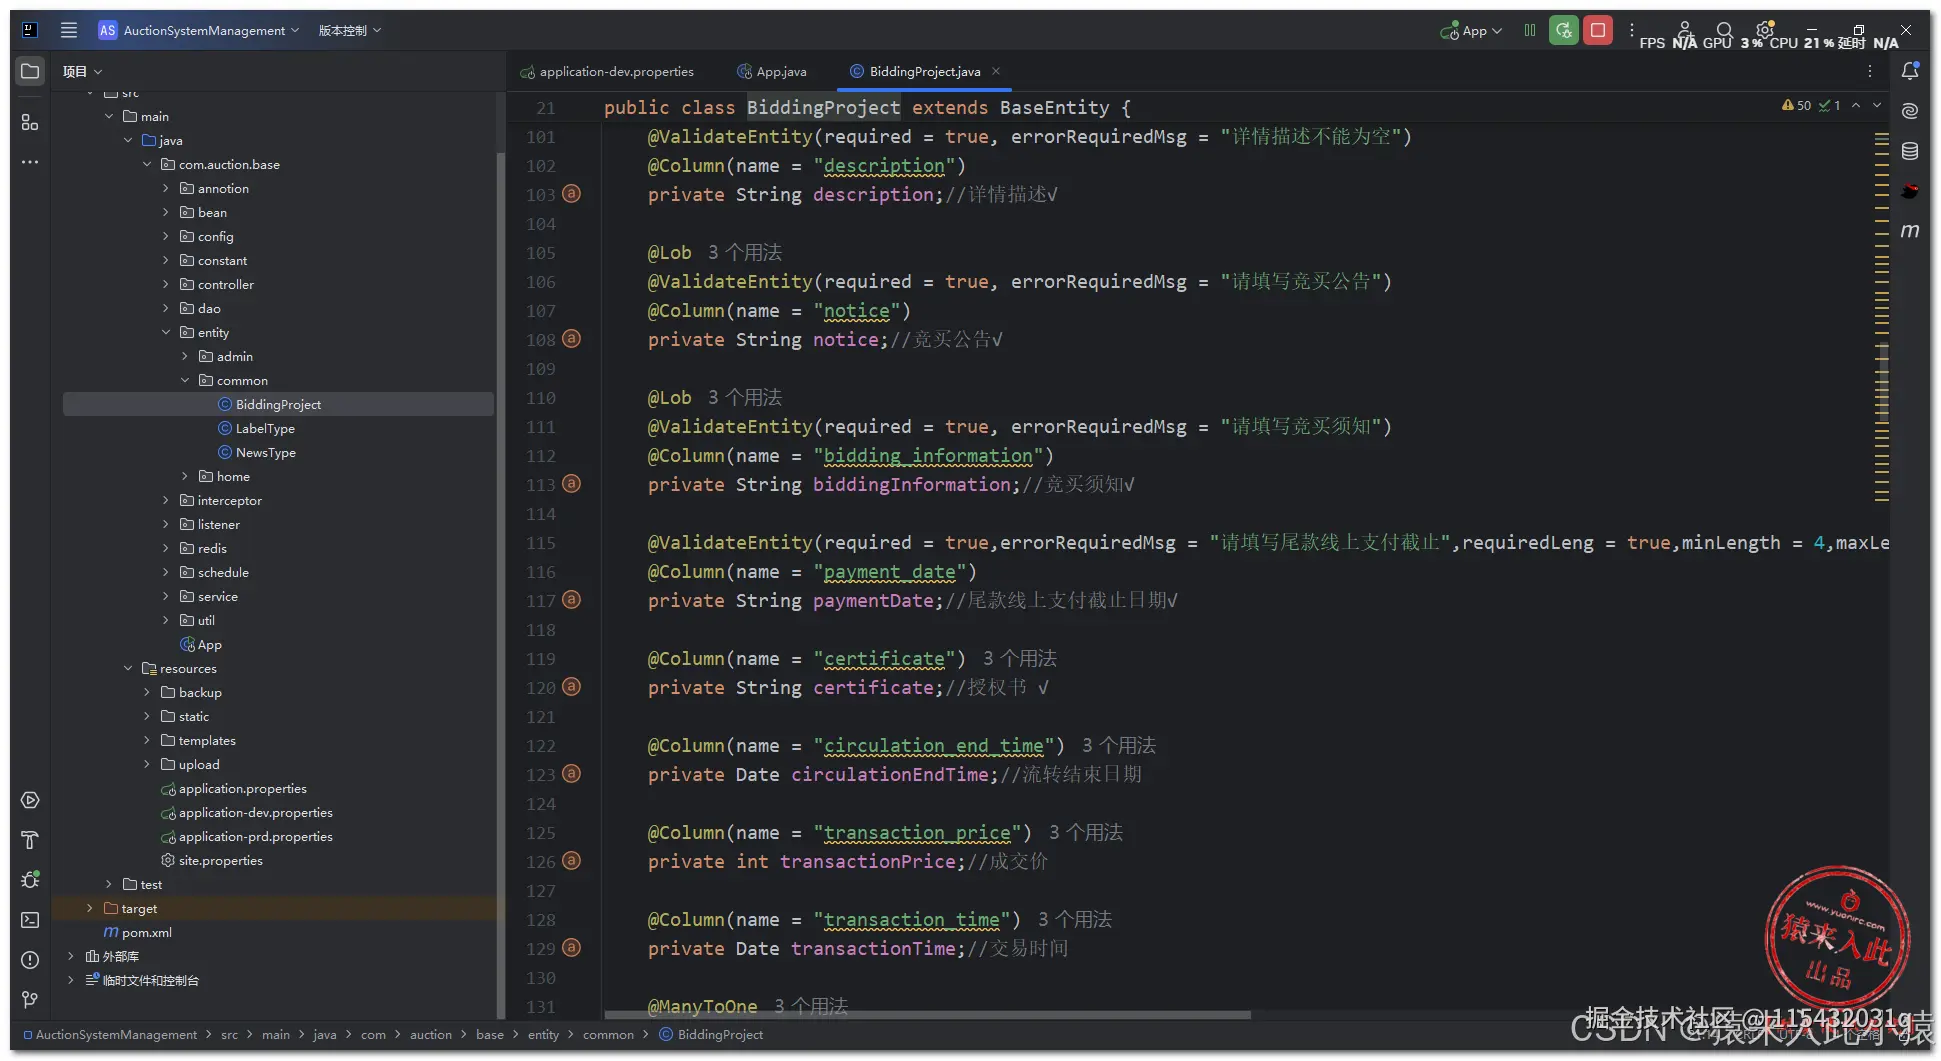Expand the admin package

(x=185, y=356)
